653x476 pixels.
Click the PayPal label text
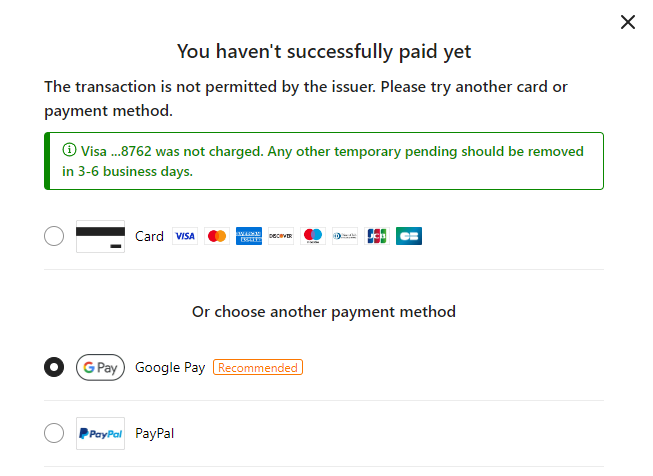pos(155,433)
